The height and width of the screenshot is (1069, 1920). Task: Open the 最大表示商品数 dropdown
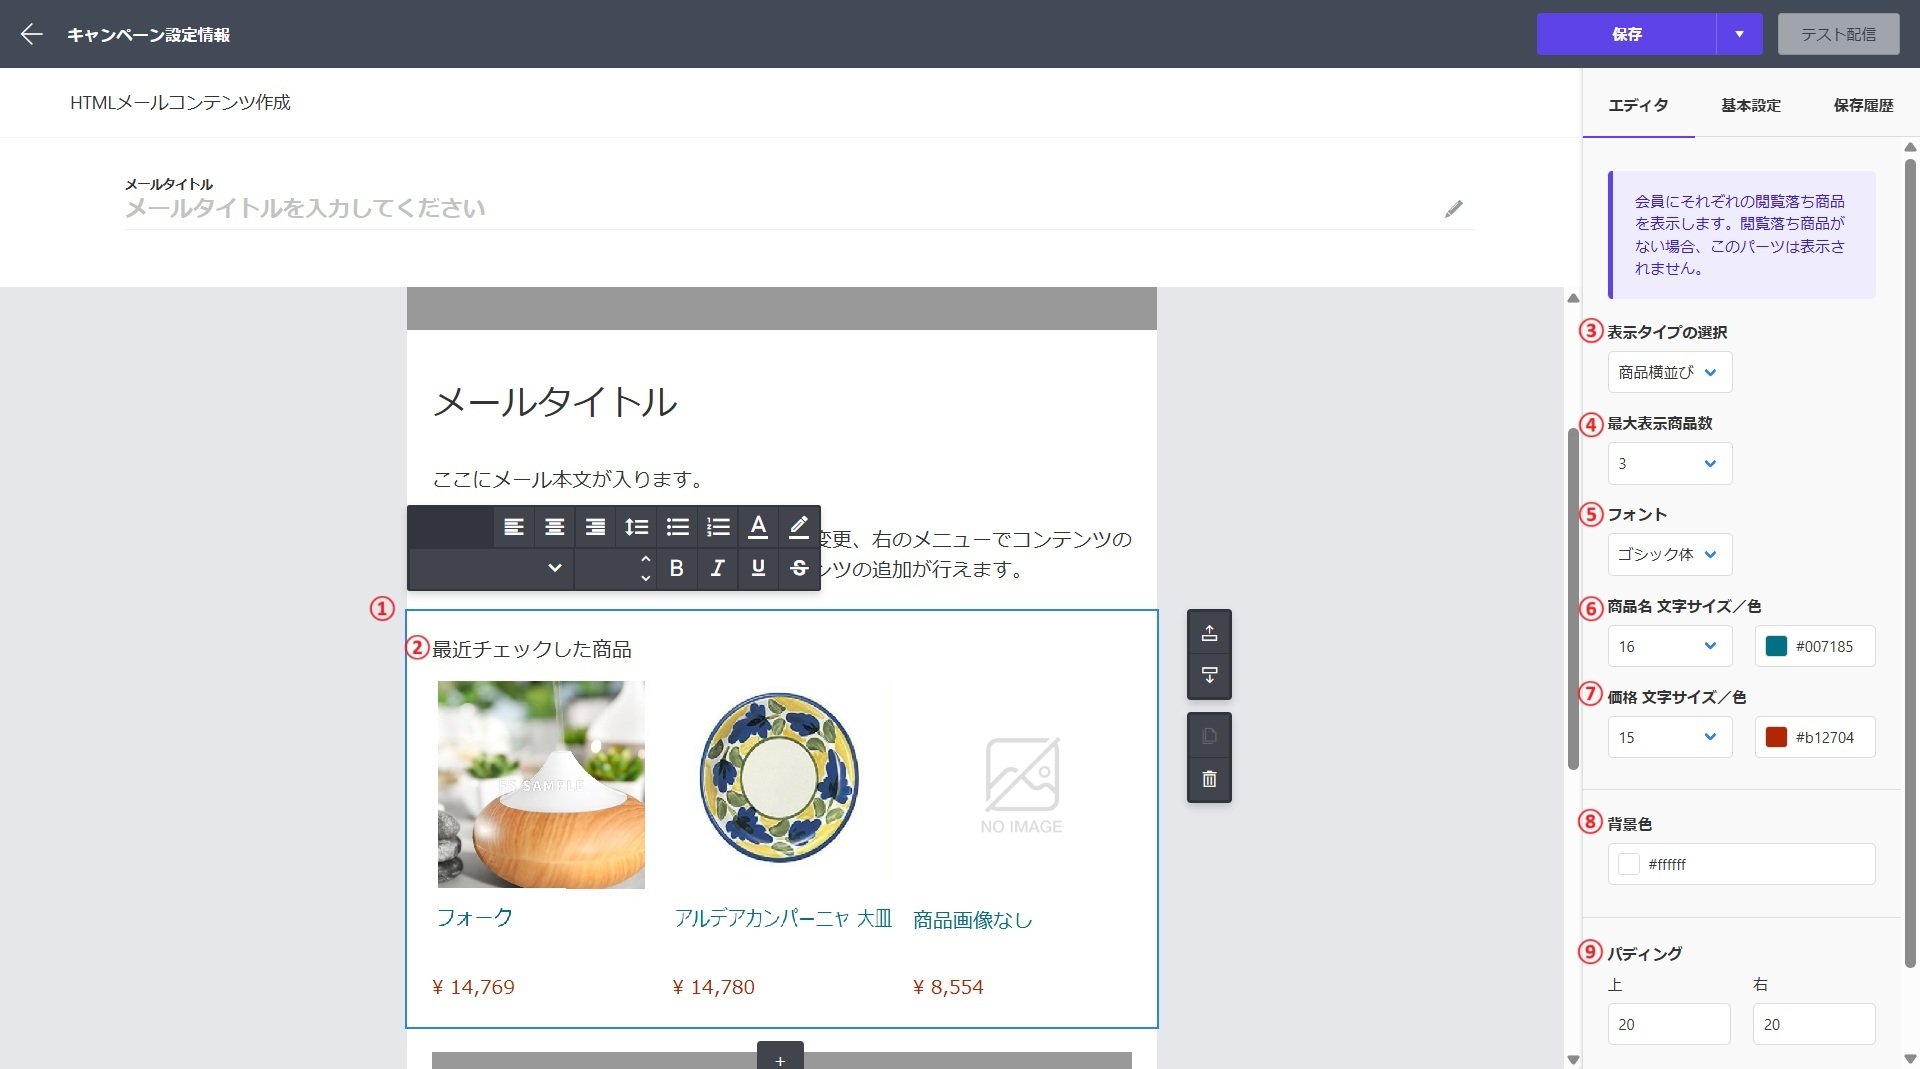pos(1669,463)
